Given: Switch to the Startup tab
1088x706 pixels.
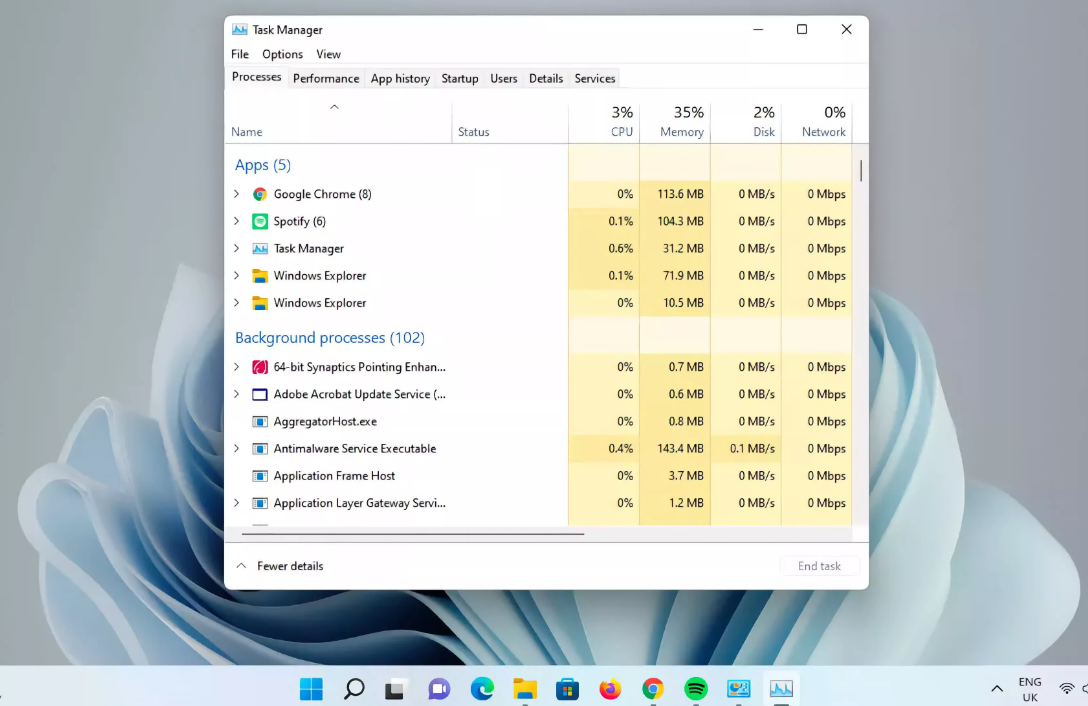Looking at the screenshot, I should (x=460, y=78).
